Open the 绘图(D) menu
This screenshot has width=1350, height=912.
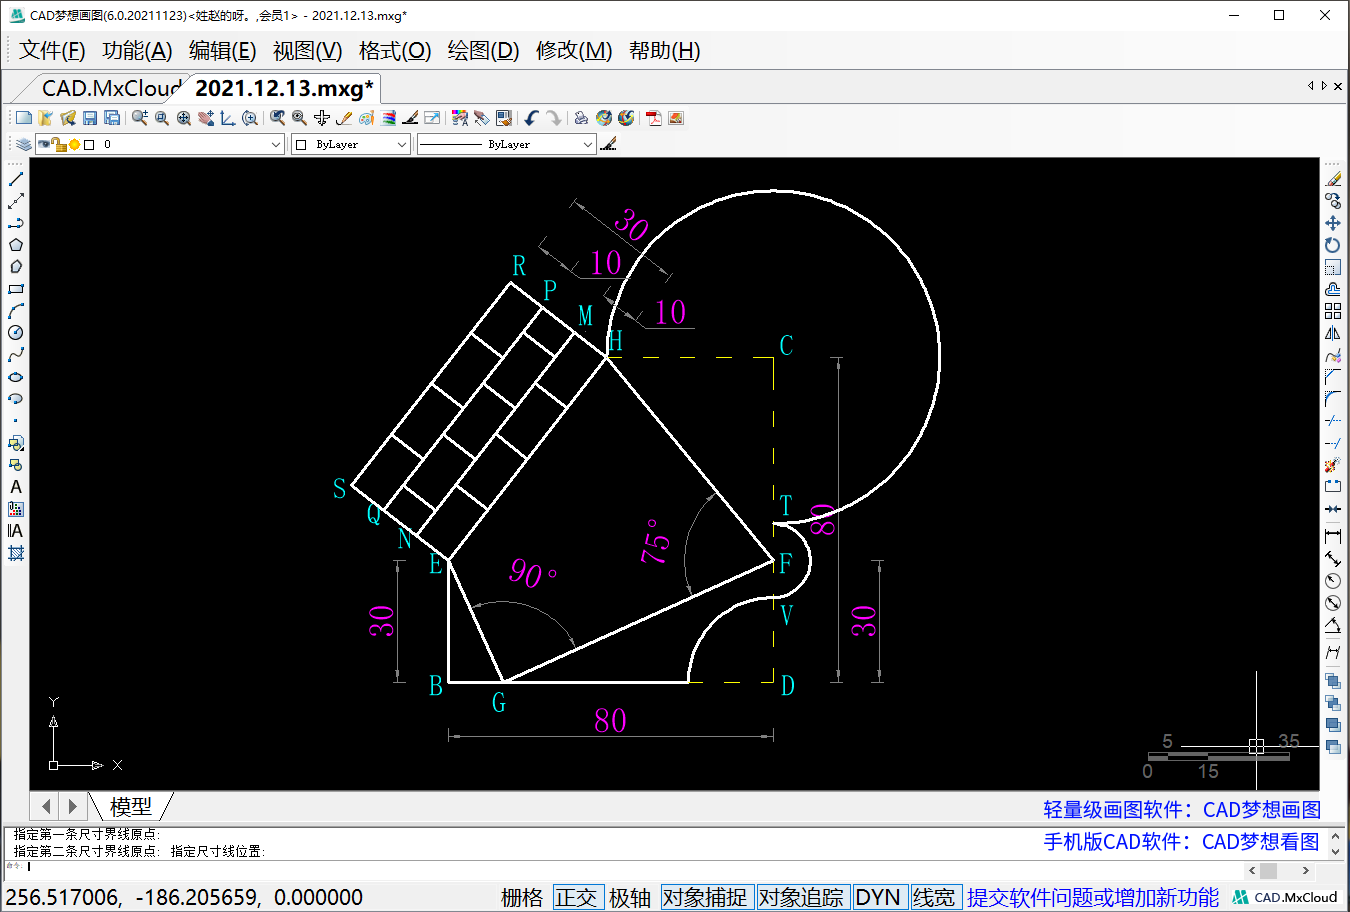tap(483, 51)
